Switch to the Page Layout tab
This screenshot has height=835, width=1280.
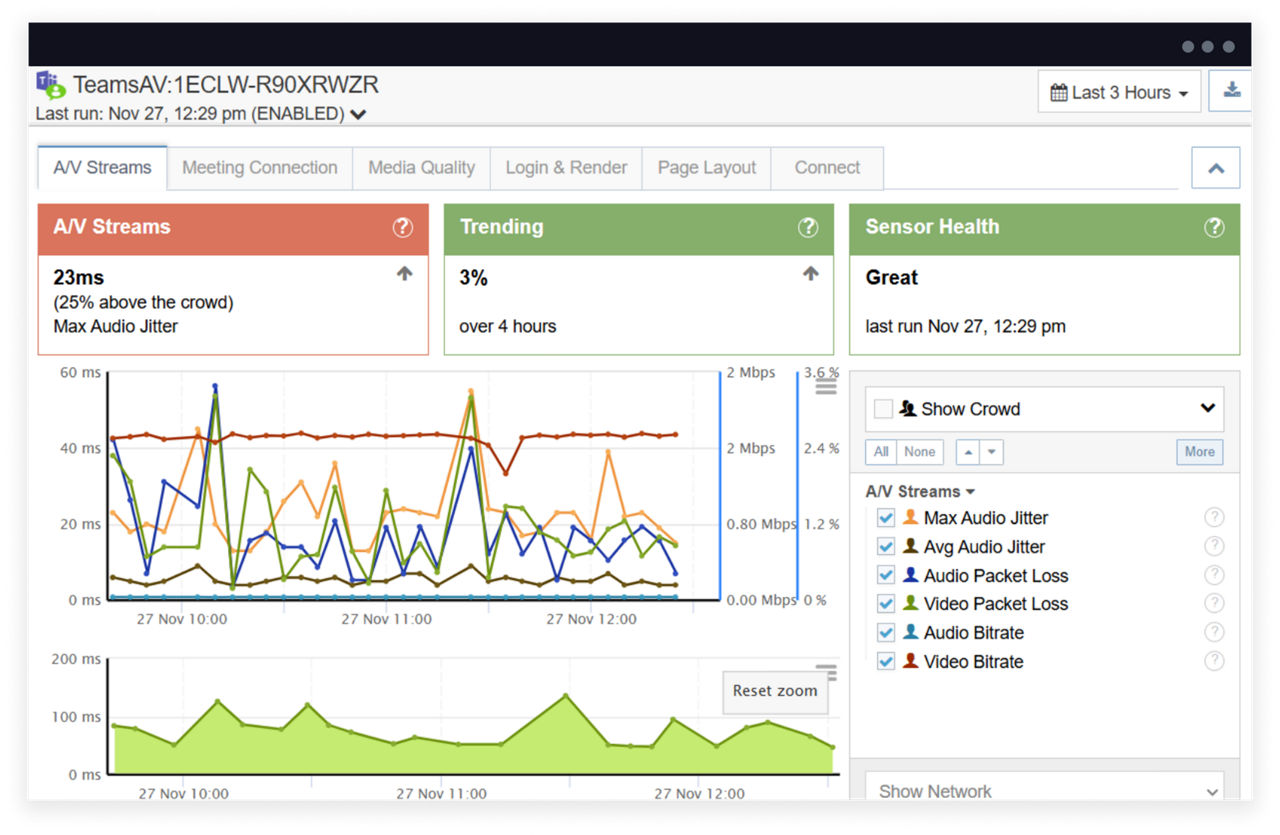707,168
